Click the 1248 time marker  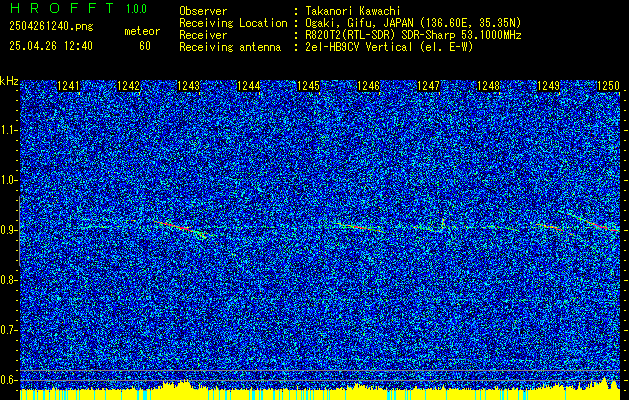point(489,86)
